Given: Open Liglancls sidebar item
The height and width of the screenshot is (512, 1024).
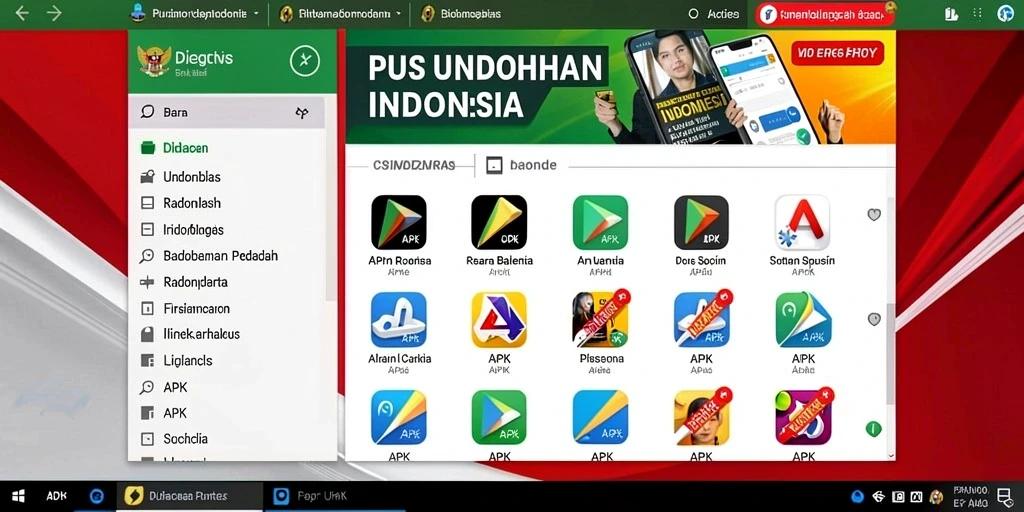Looking at the screenshot, I should pos(187,360).
